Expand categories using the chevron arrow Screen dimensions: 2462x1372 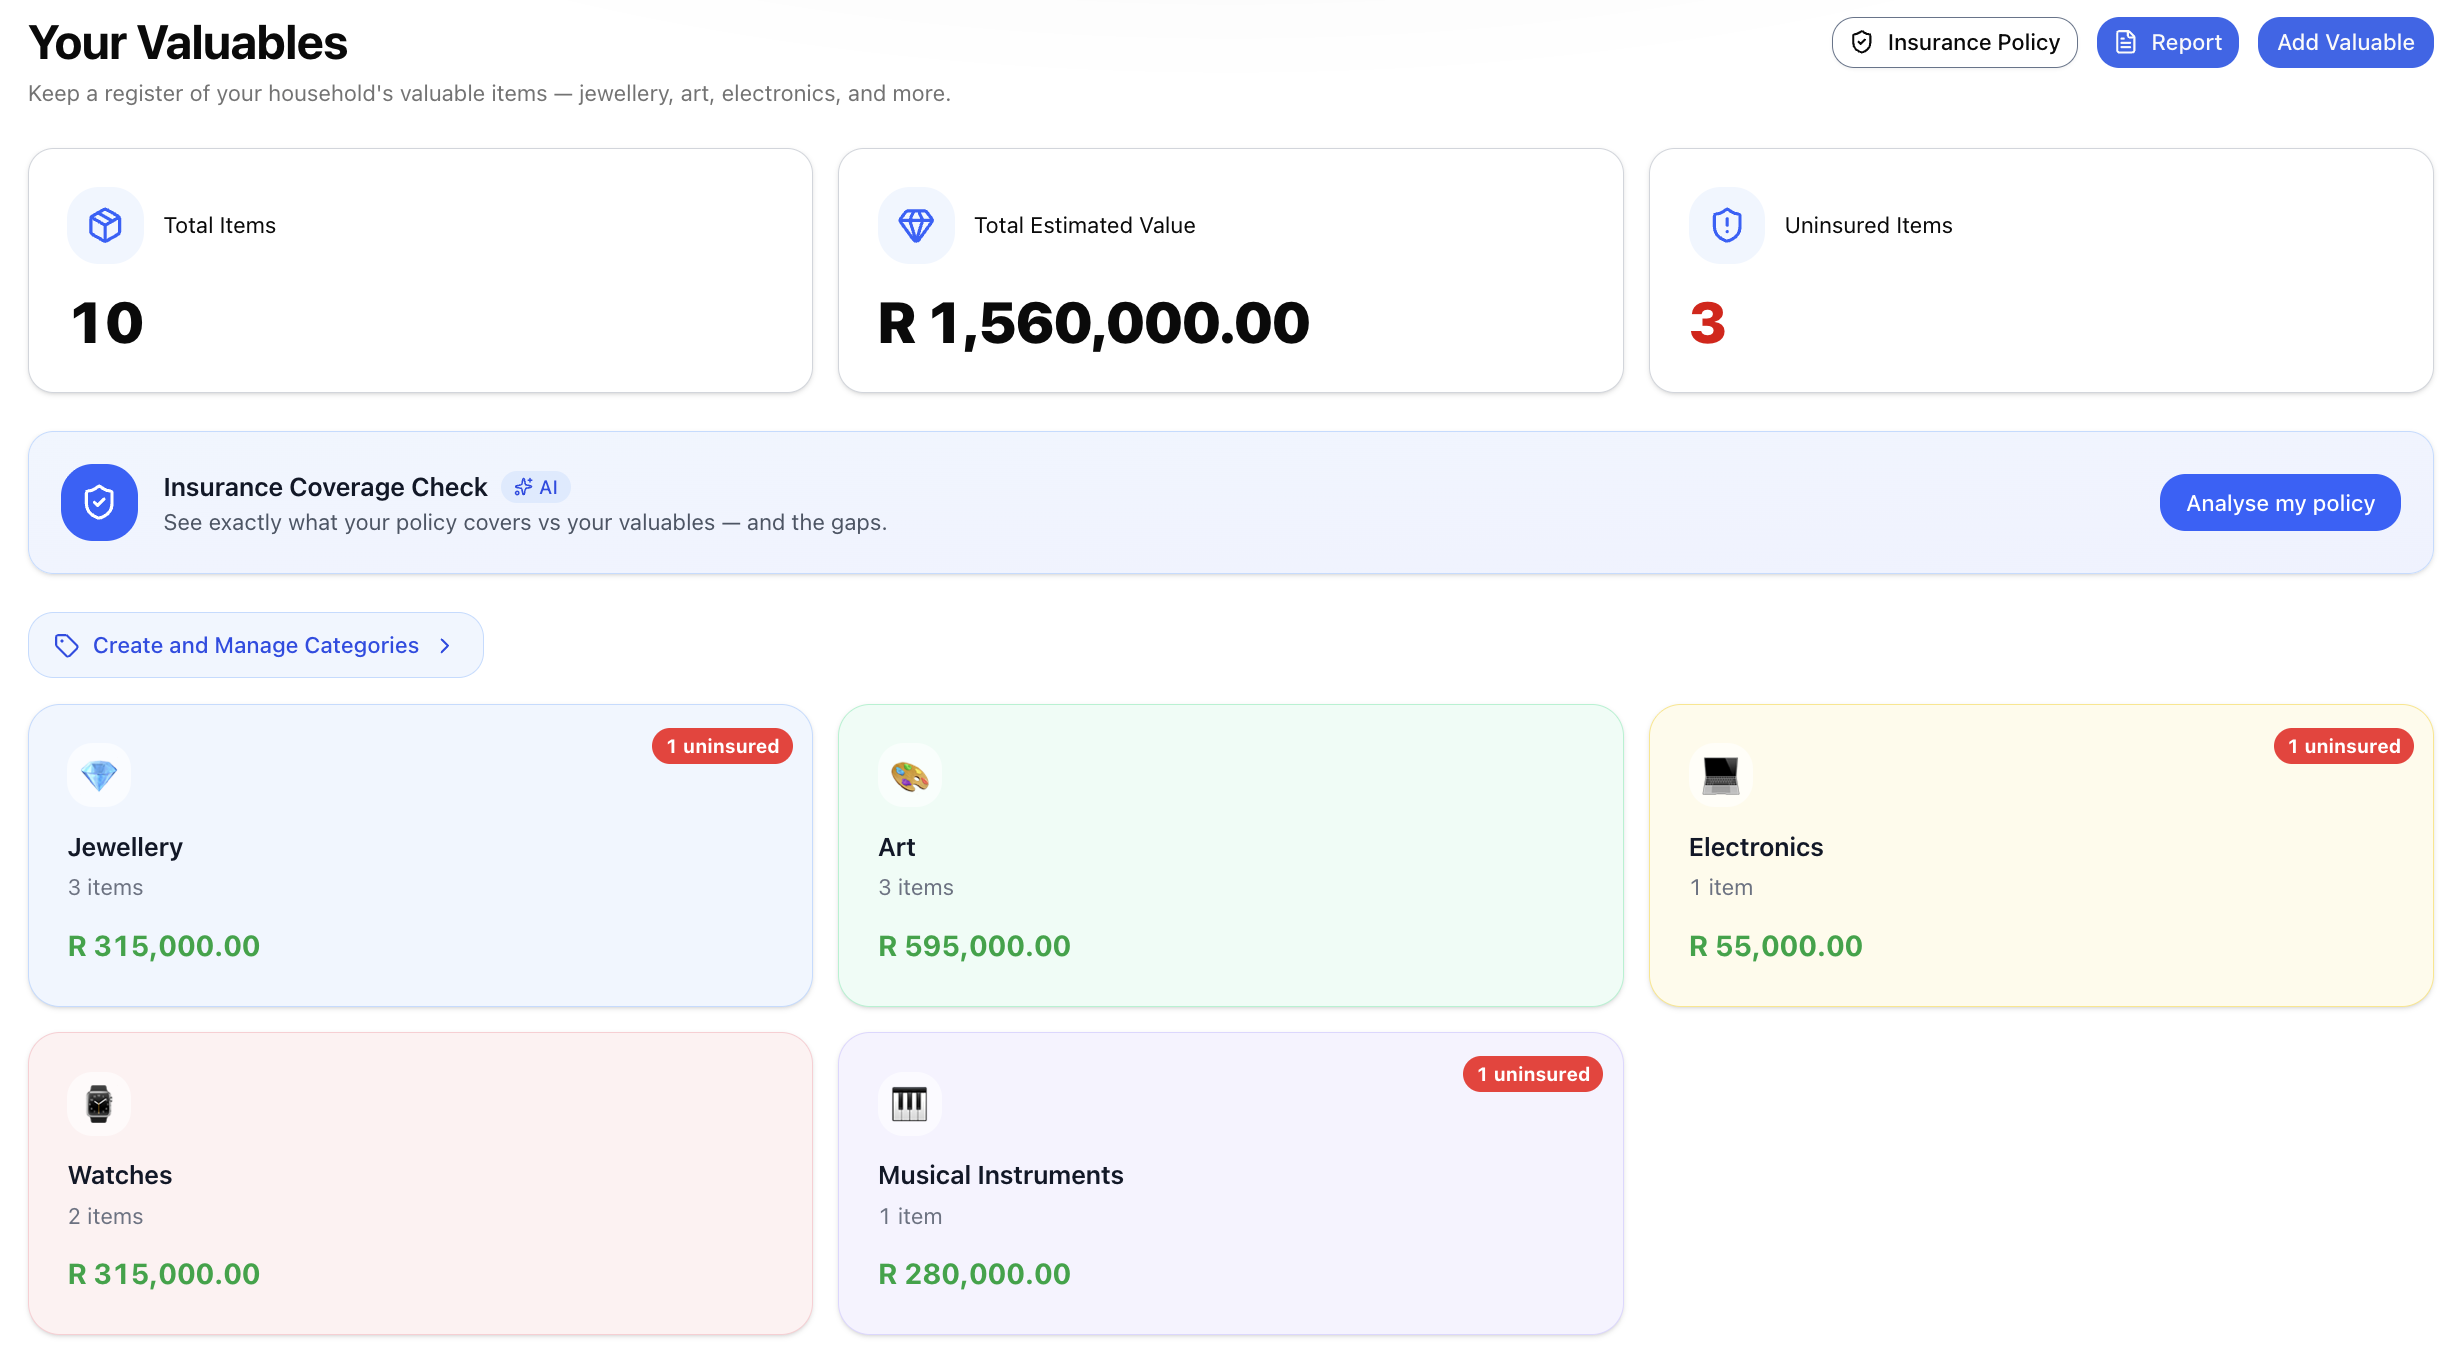(445, 646)
